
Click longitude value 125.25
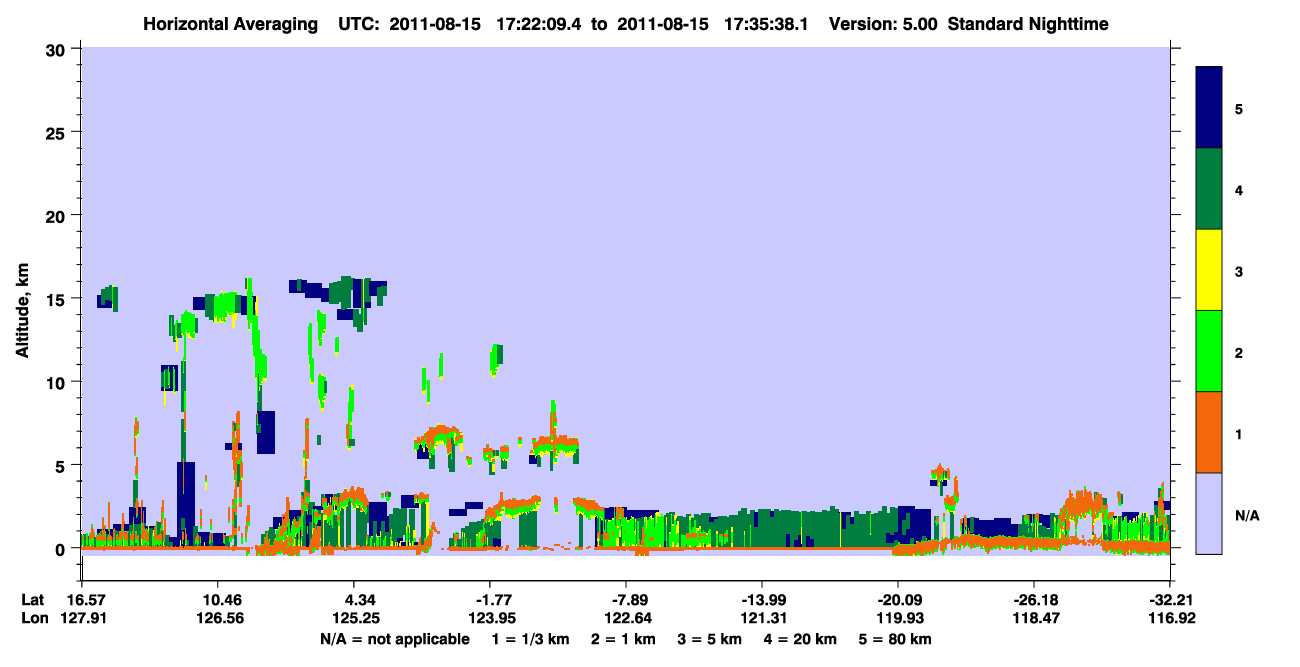point(354,619)
